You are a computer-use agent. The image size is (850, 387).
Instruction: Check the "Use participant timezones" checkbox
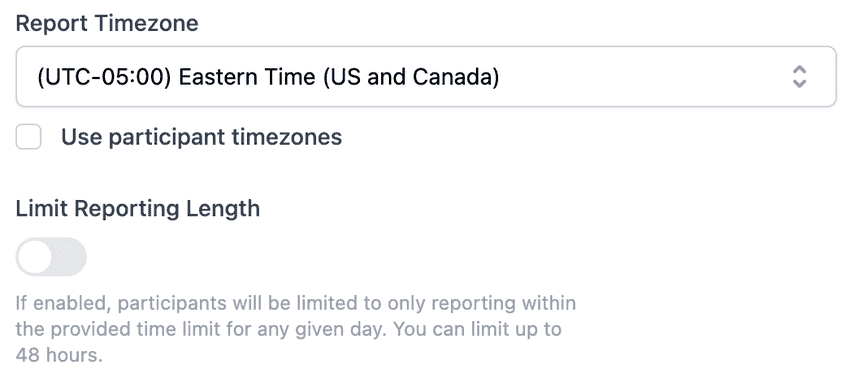[x=28, y=137]
